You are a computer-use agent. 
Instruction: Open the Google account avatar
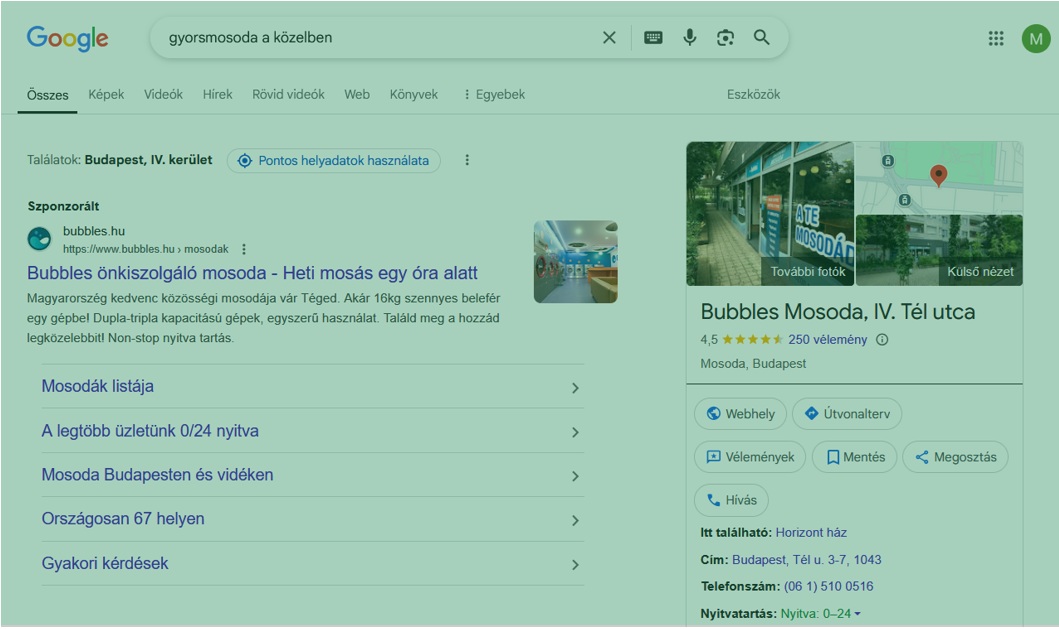pyautogui.click(x=1035, y=38)
